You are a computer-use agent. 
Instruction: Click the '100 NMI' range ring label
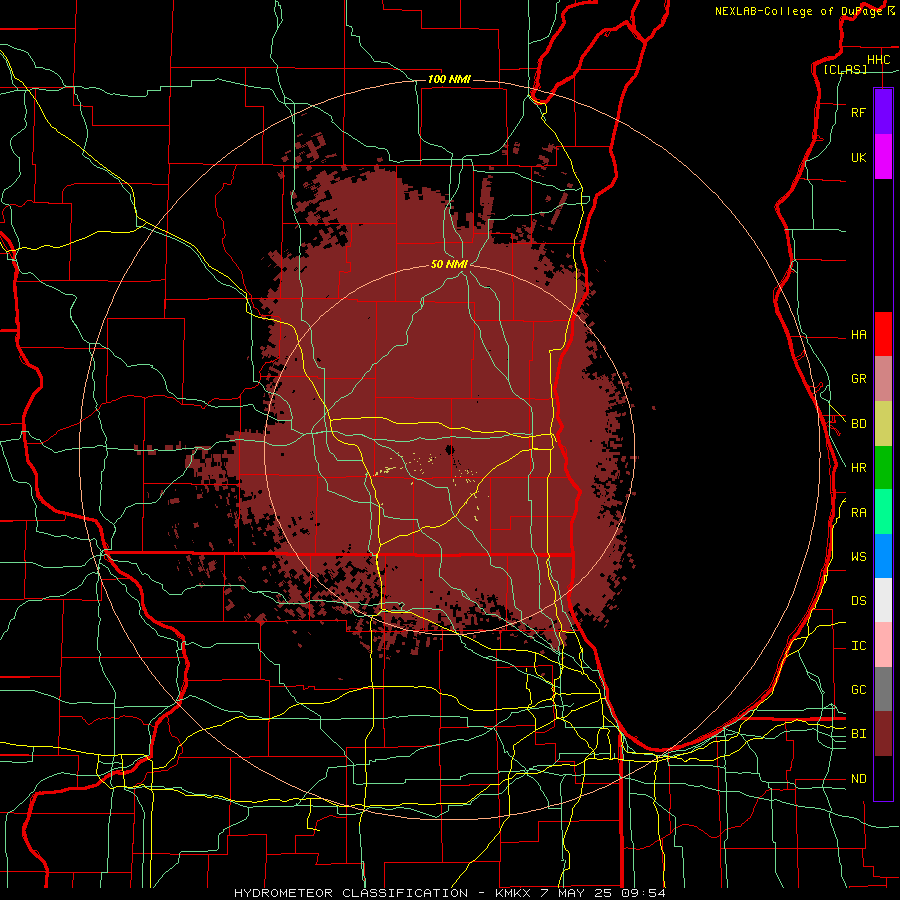(x=449, y=79)
